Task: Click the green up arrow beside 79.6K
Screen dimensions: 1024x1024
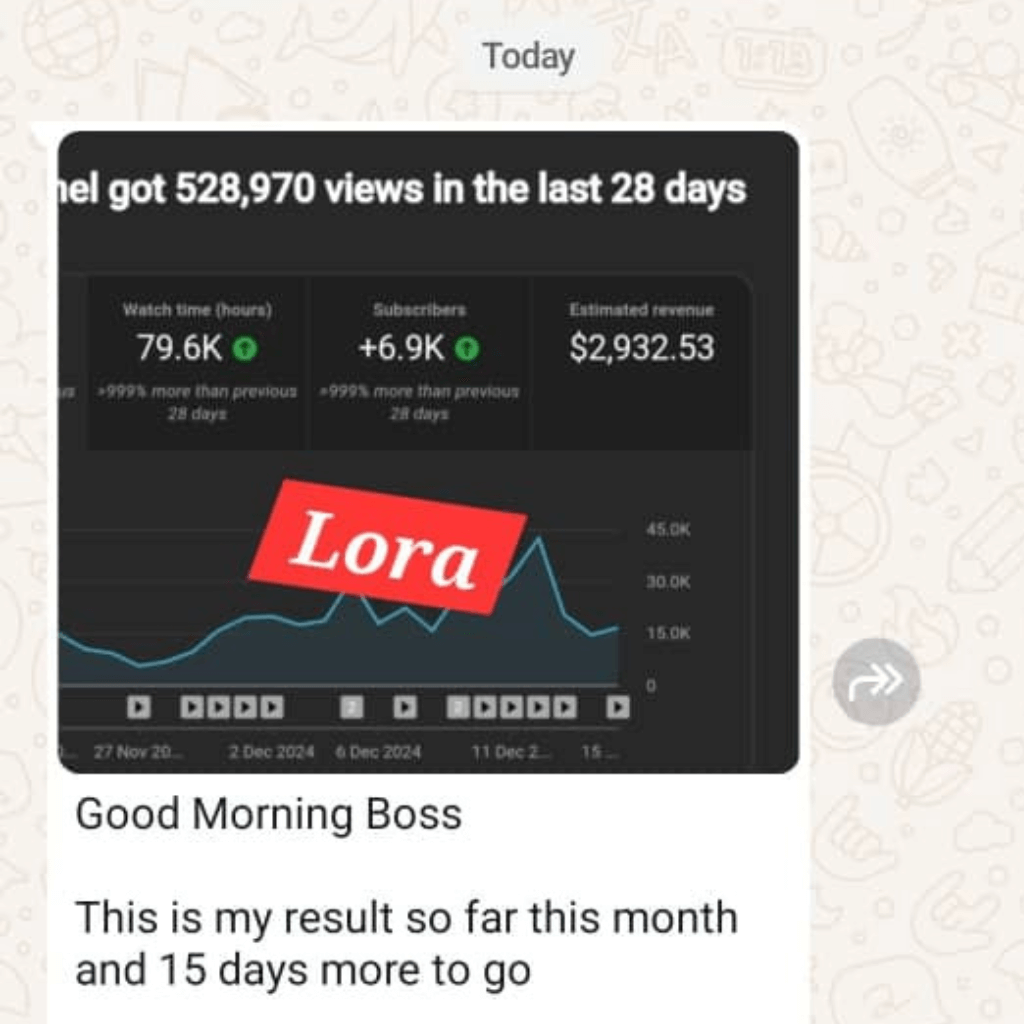Action: pyautogui.click(x=245, y=349)
